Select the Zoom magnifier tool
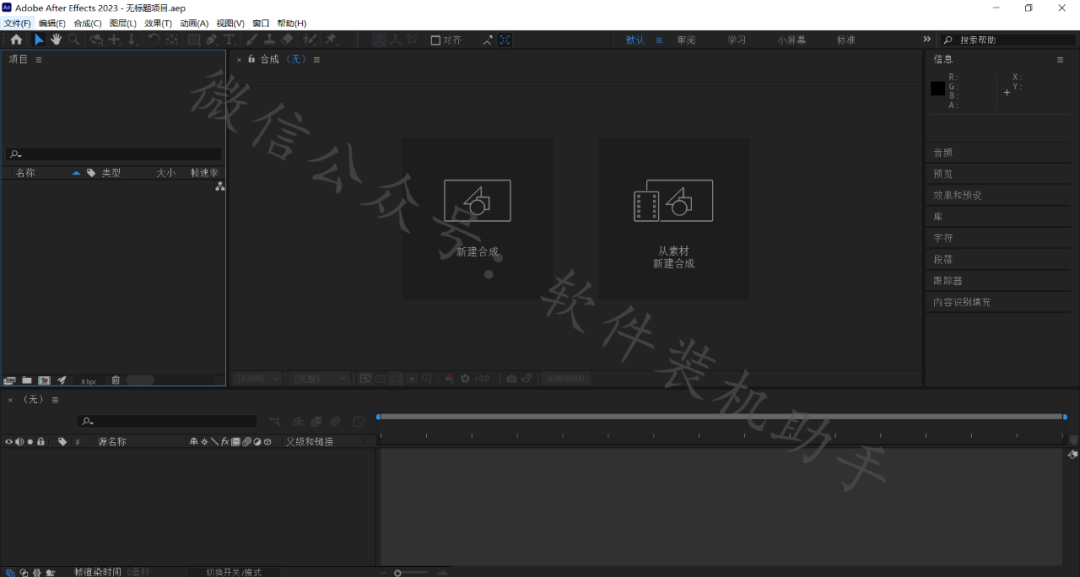1080x577 pixels. click(74, 39)
